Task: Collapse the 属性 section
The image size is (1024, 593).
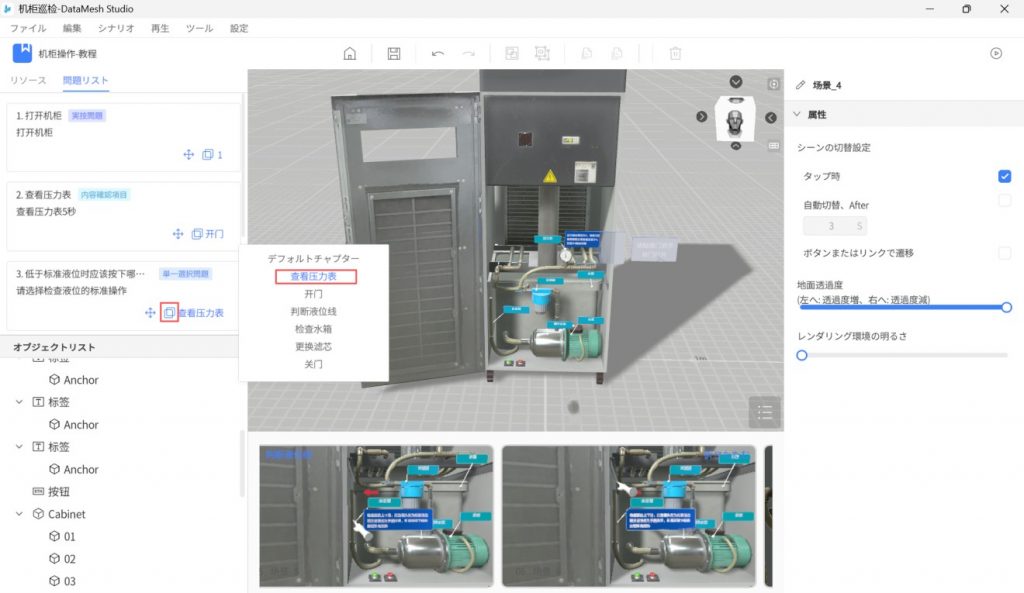Action: click(797, 115)
